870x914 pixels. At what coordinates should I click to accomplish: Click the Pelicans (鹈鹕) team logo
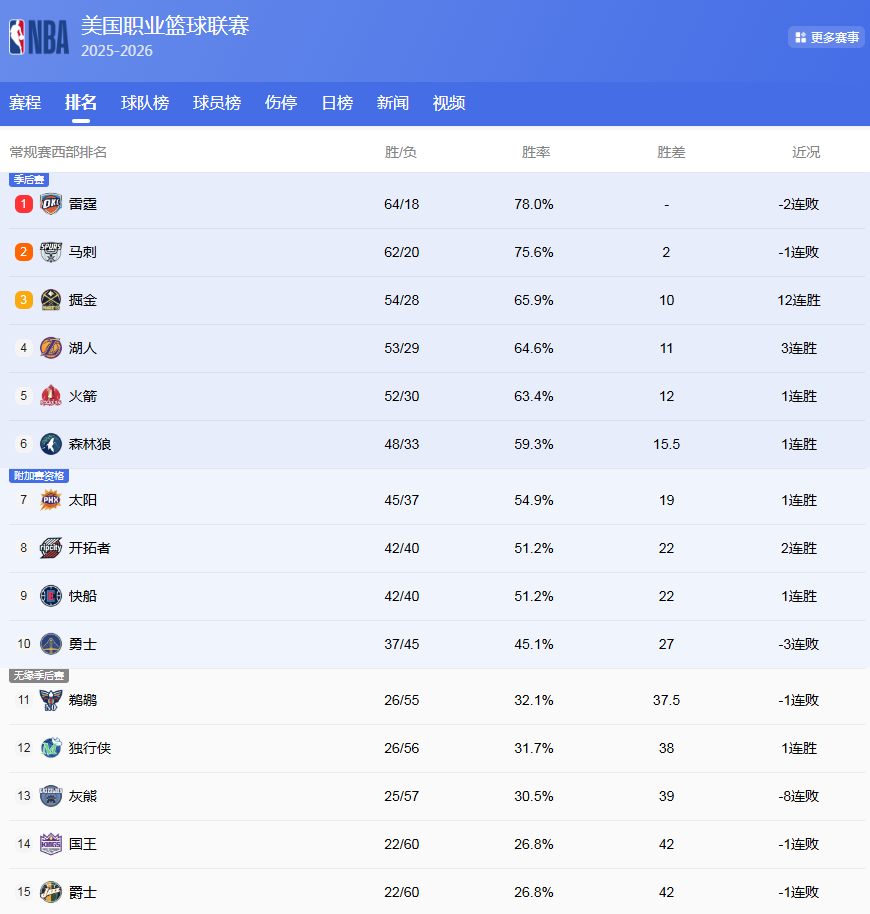click(x=51, y=700)
